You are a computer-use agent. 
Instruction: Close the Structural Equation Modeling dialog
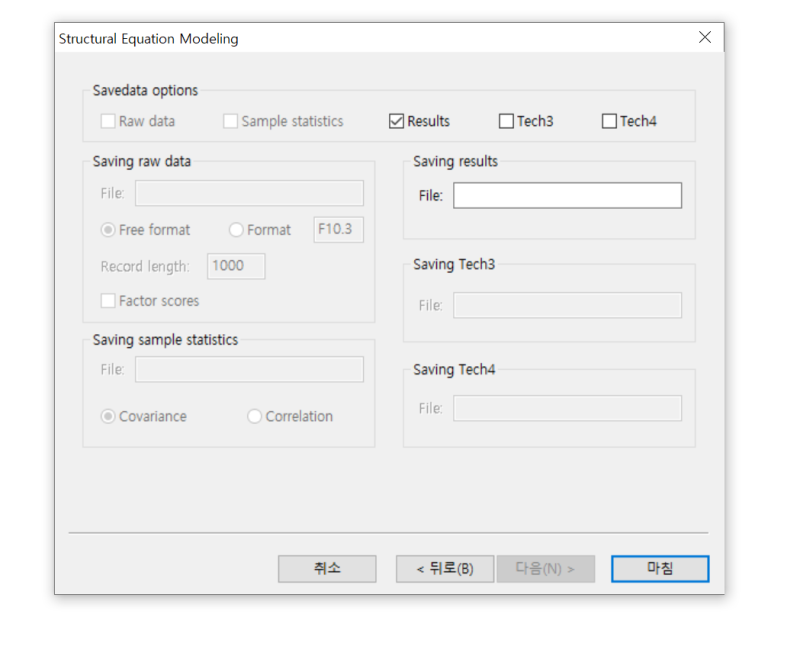click(705, 37)
